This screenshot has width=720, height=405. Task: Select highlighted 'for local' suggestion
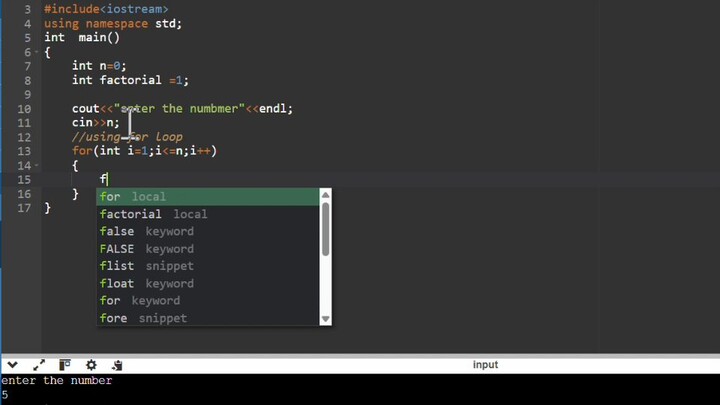click(x=208, y=197)
